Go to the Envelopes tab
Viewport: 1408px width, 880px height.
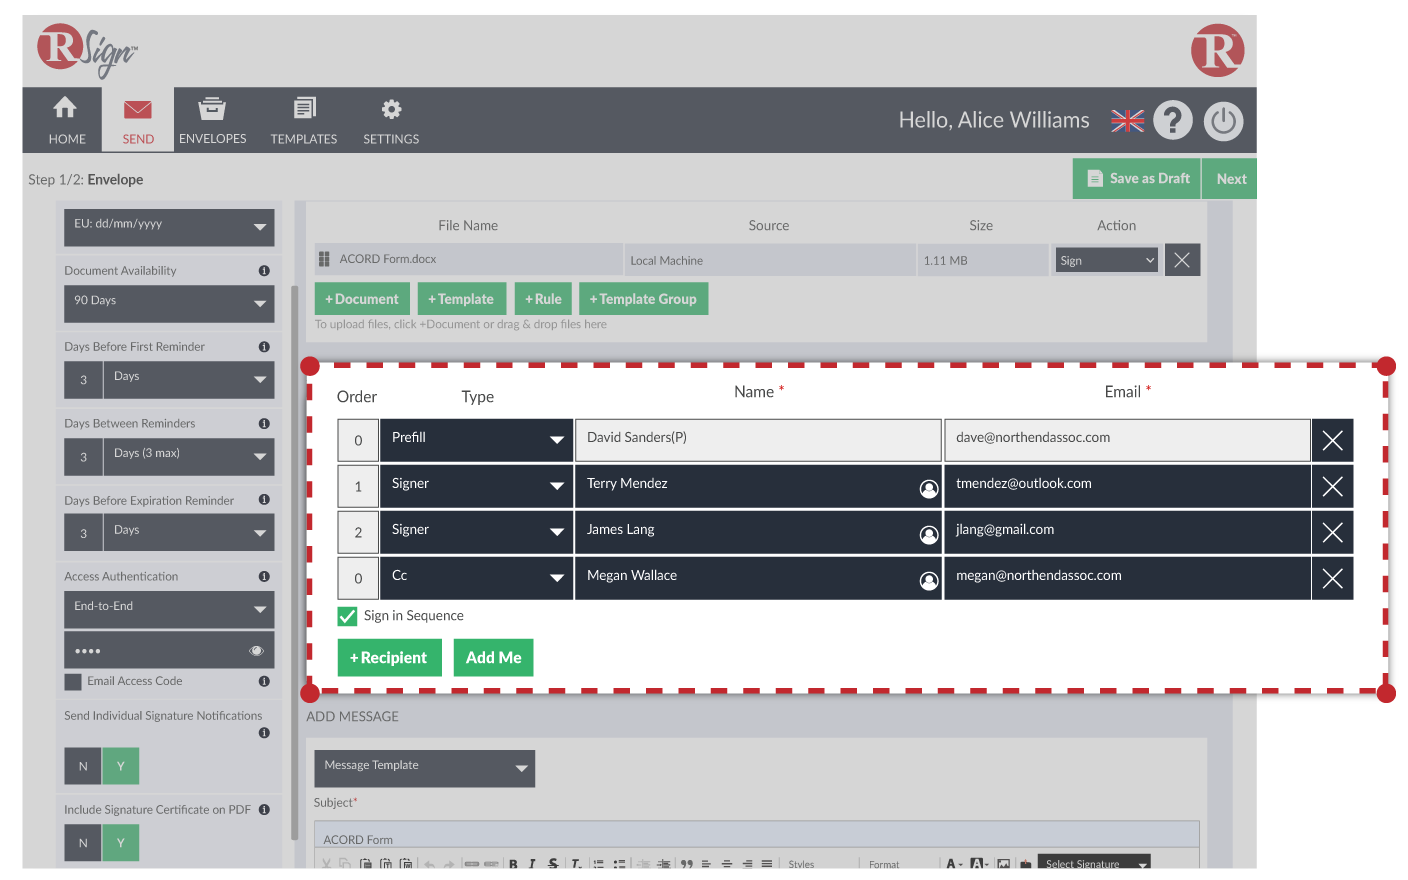[x=212, y=120]
